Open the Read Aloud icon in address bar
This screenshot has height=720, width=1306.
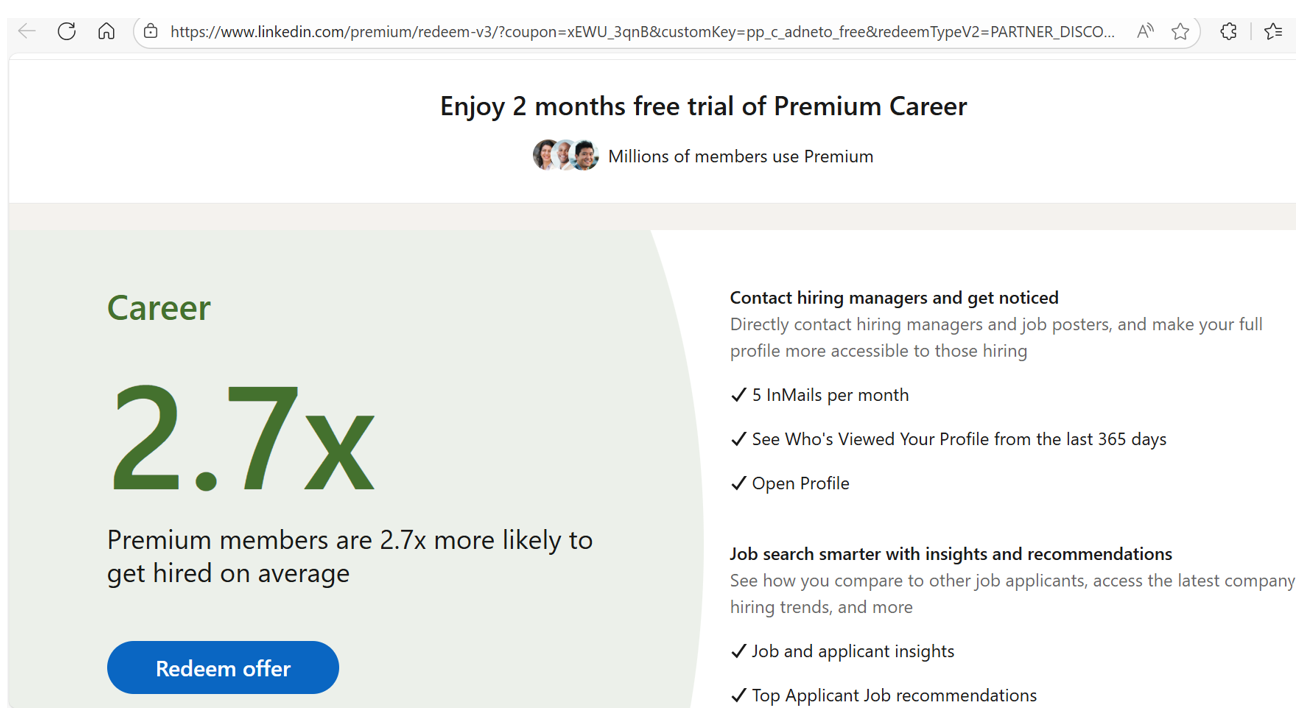tap(1145, 32)
